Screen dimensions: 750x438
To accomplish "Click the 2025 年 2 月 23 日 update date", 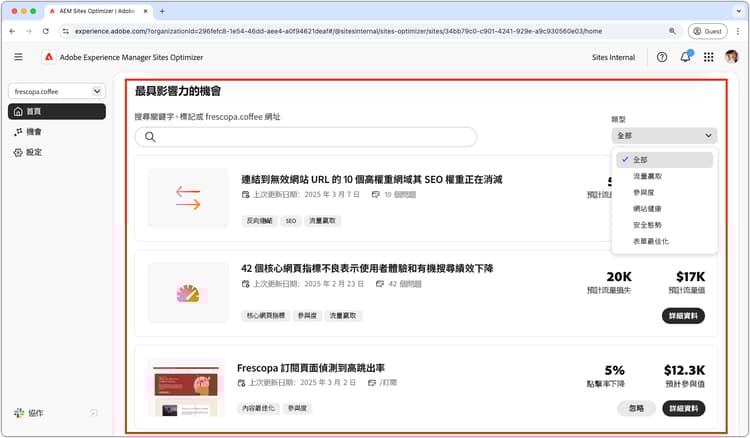I will click(x=334, y=284).
